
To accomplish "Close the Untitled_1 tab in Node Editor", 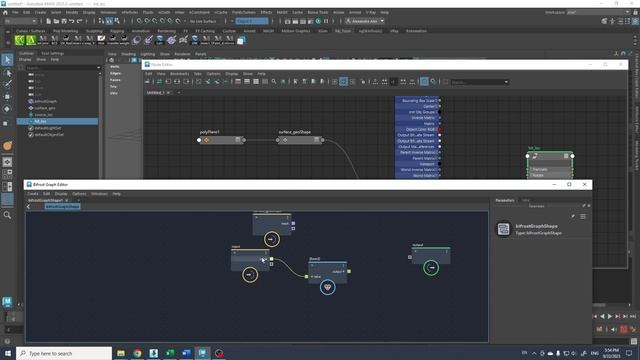I will [x=168, y=93].
